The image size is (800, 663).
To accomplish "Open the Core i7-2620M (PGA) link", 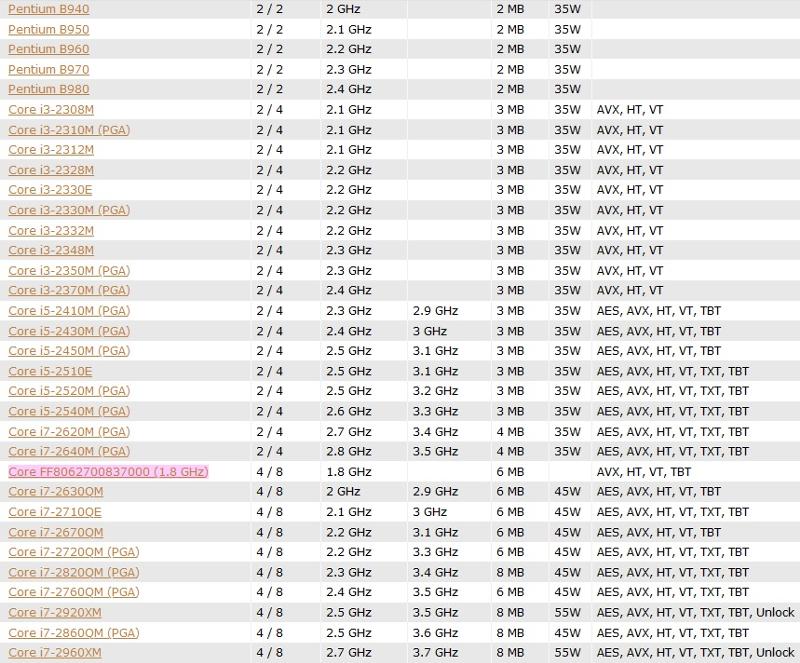I will (69, 431).
